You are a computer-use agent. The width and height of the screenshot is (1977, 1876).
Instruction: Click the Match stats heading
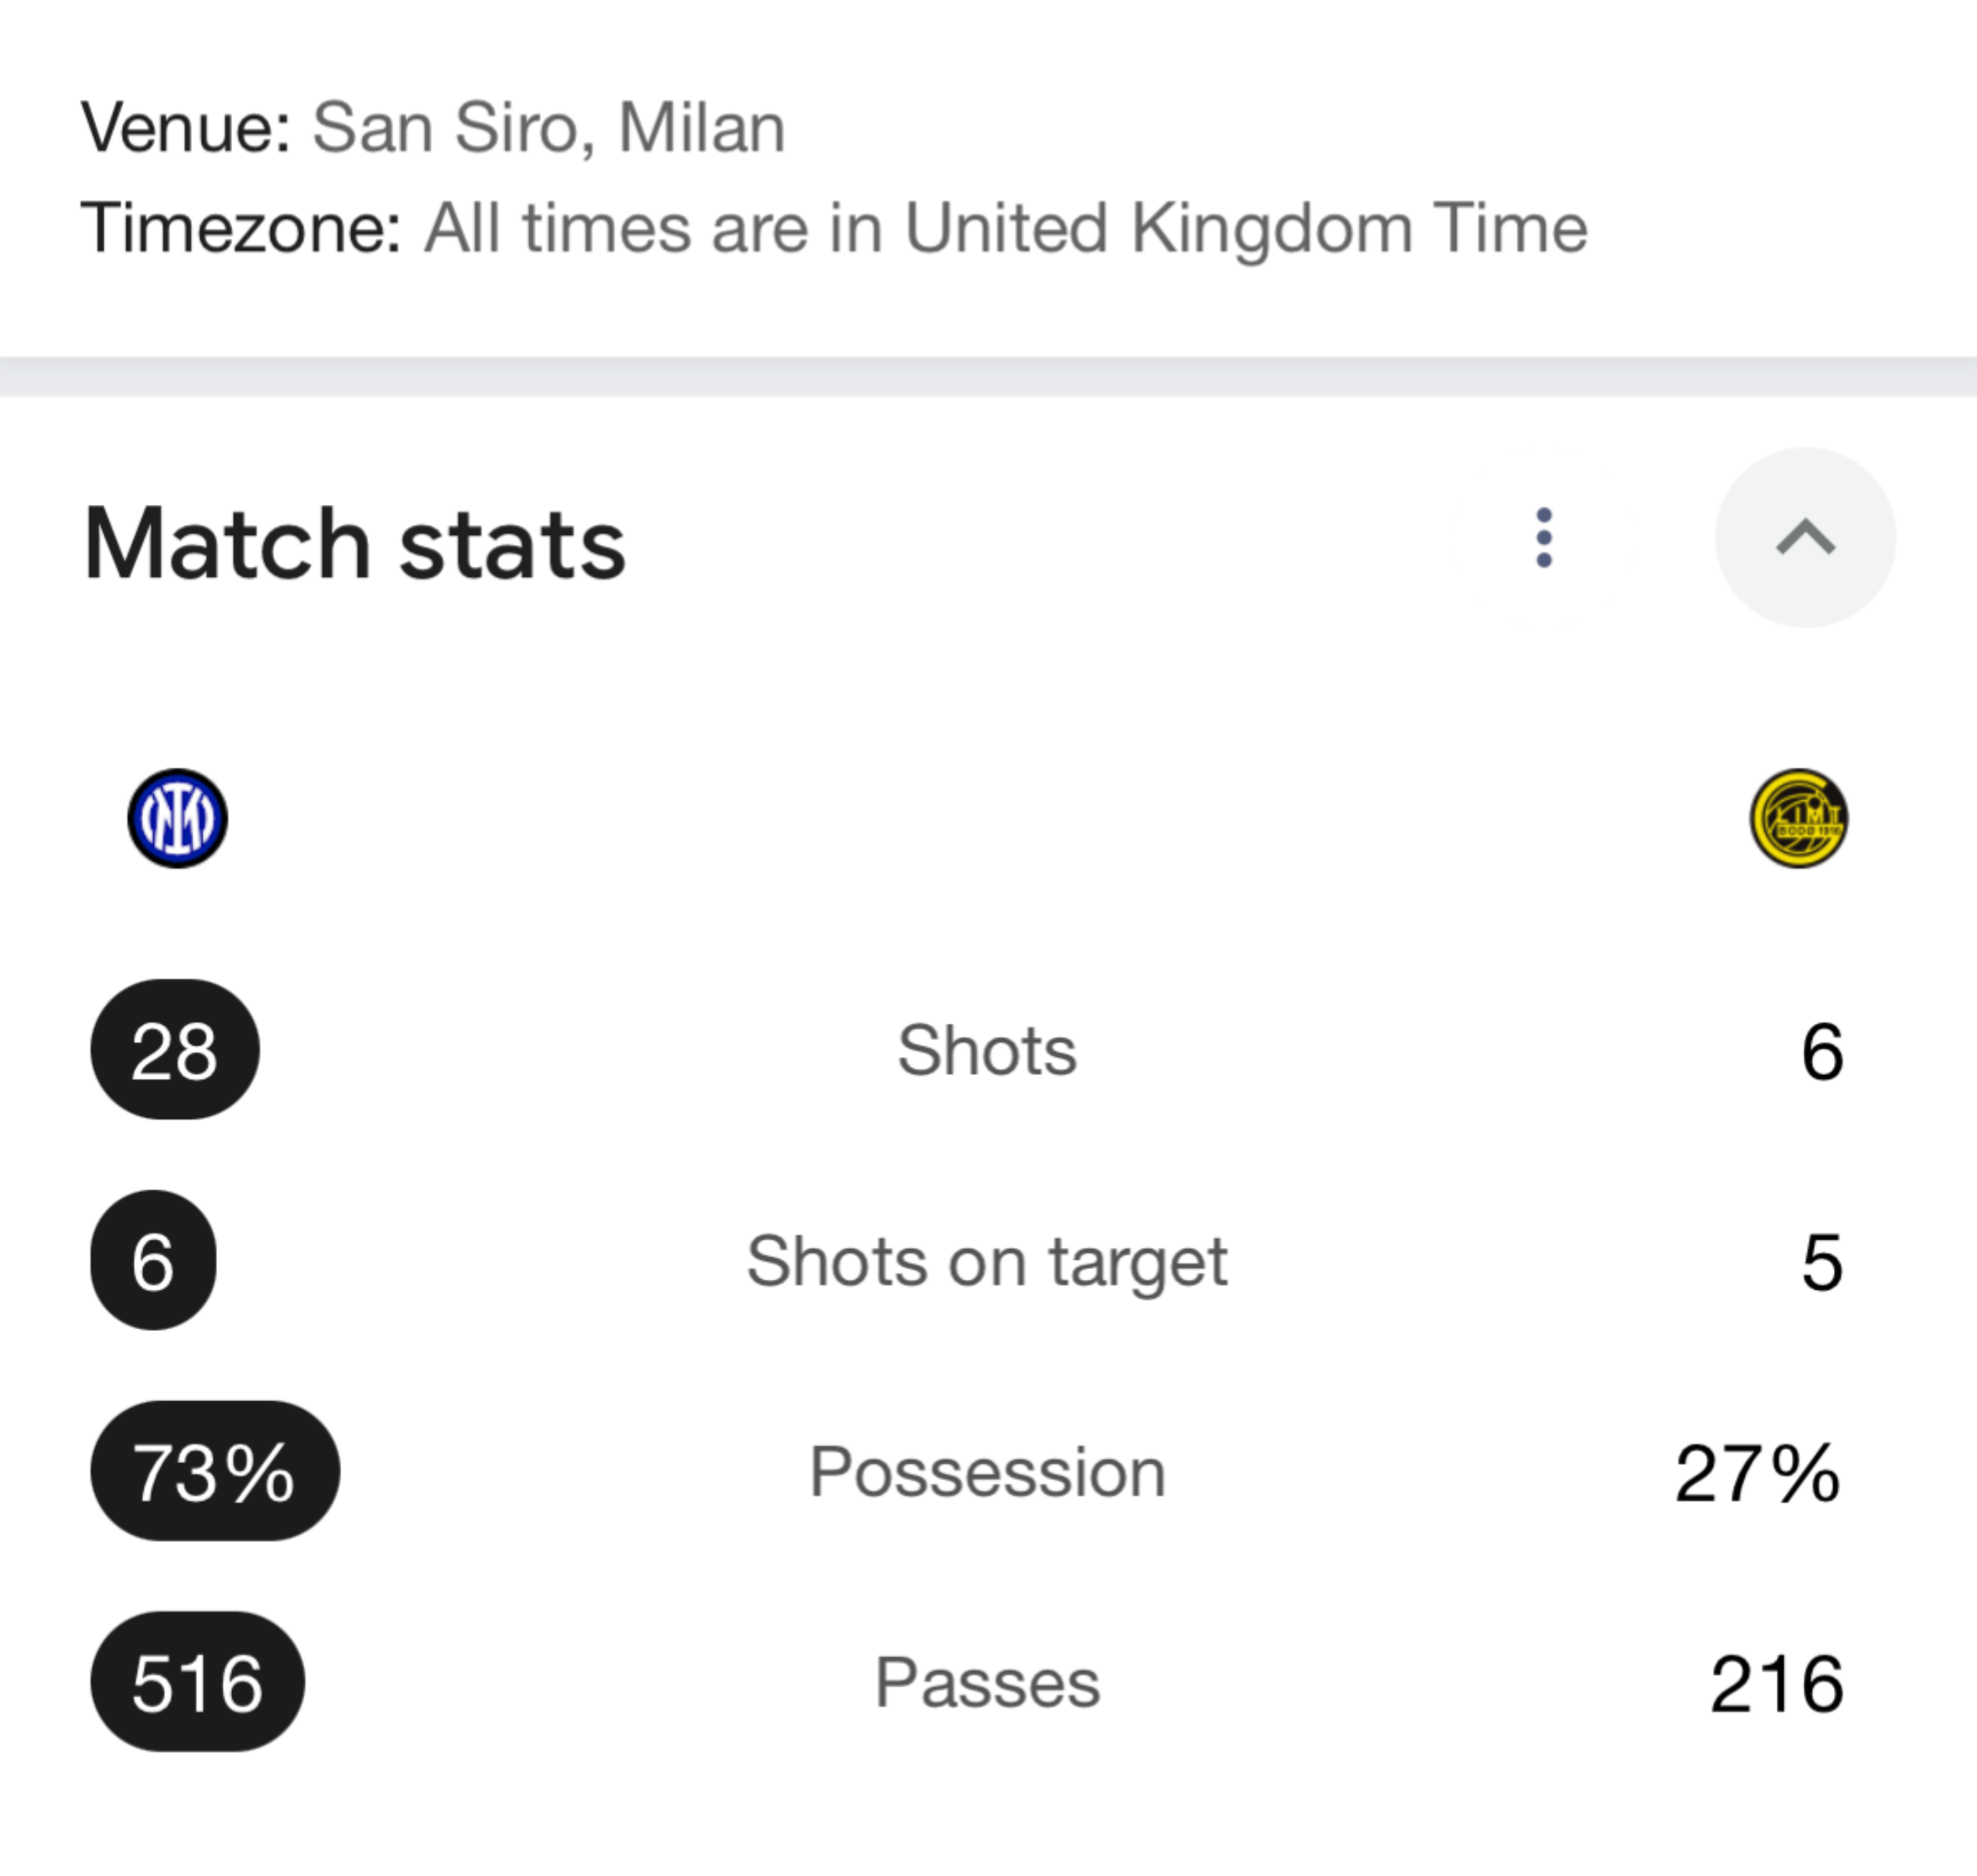[x=355, y=544]
